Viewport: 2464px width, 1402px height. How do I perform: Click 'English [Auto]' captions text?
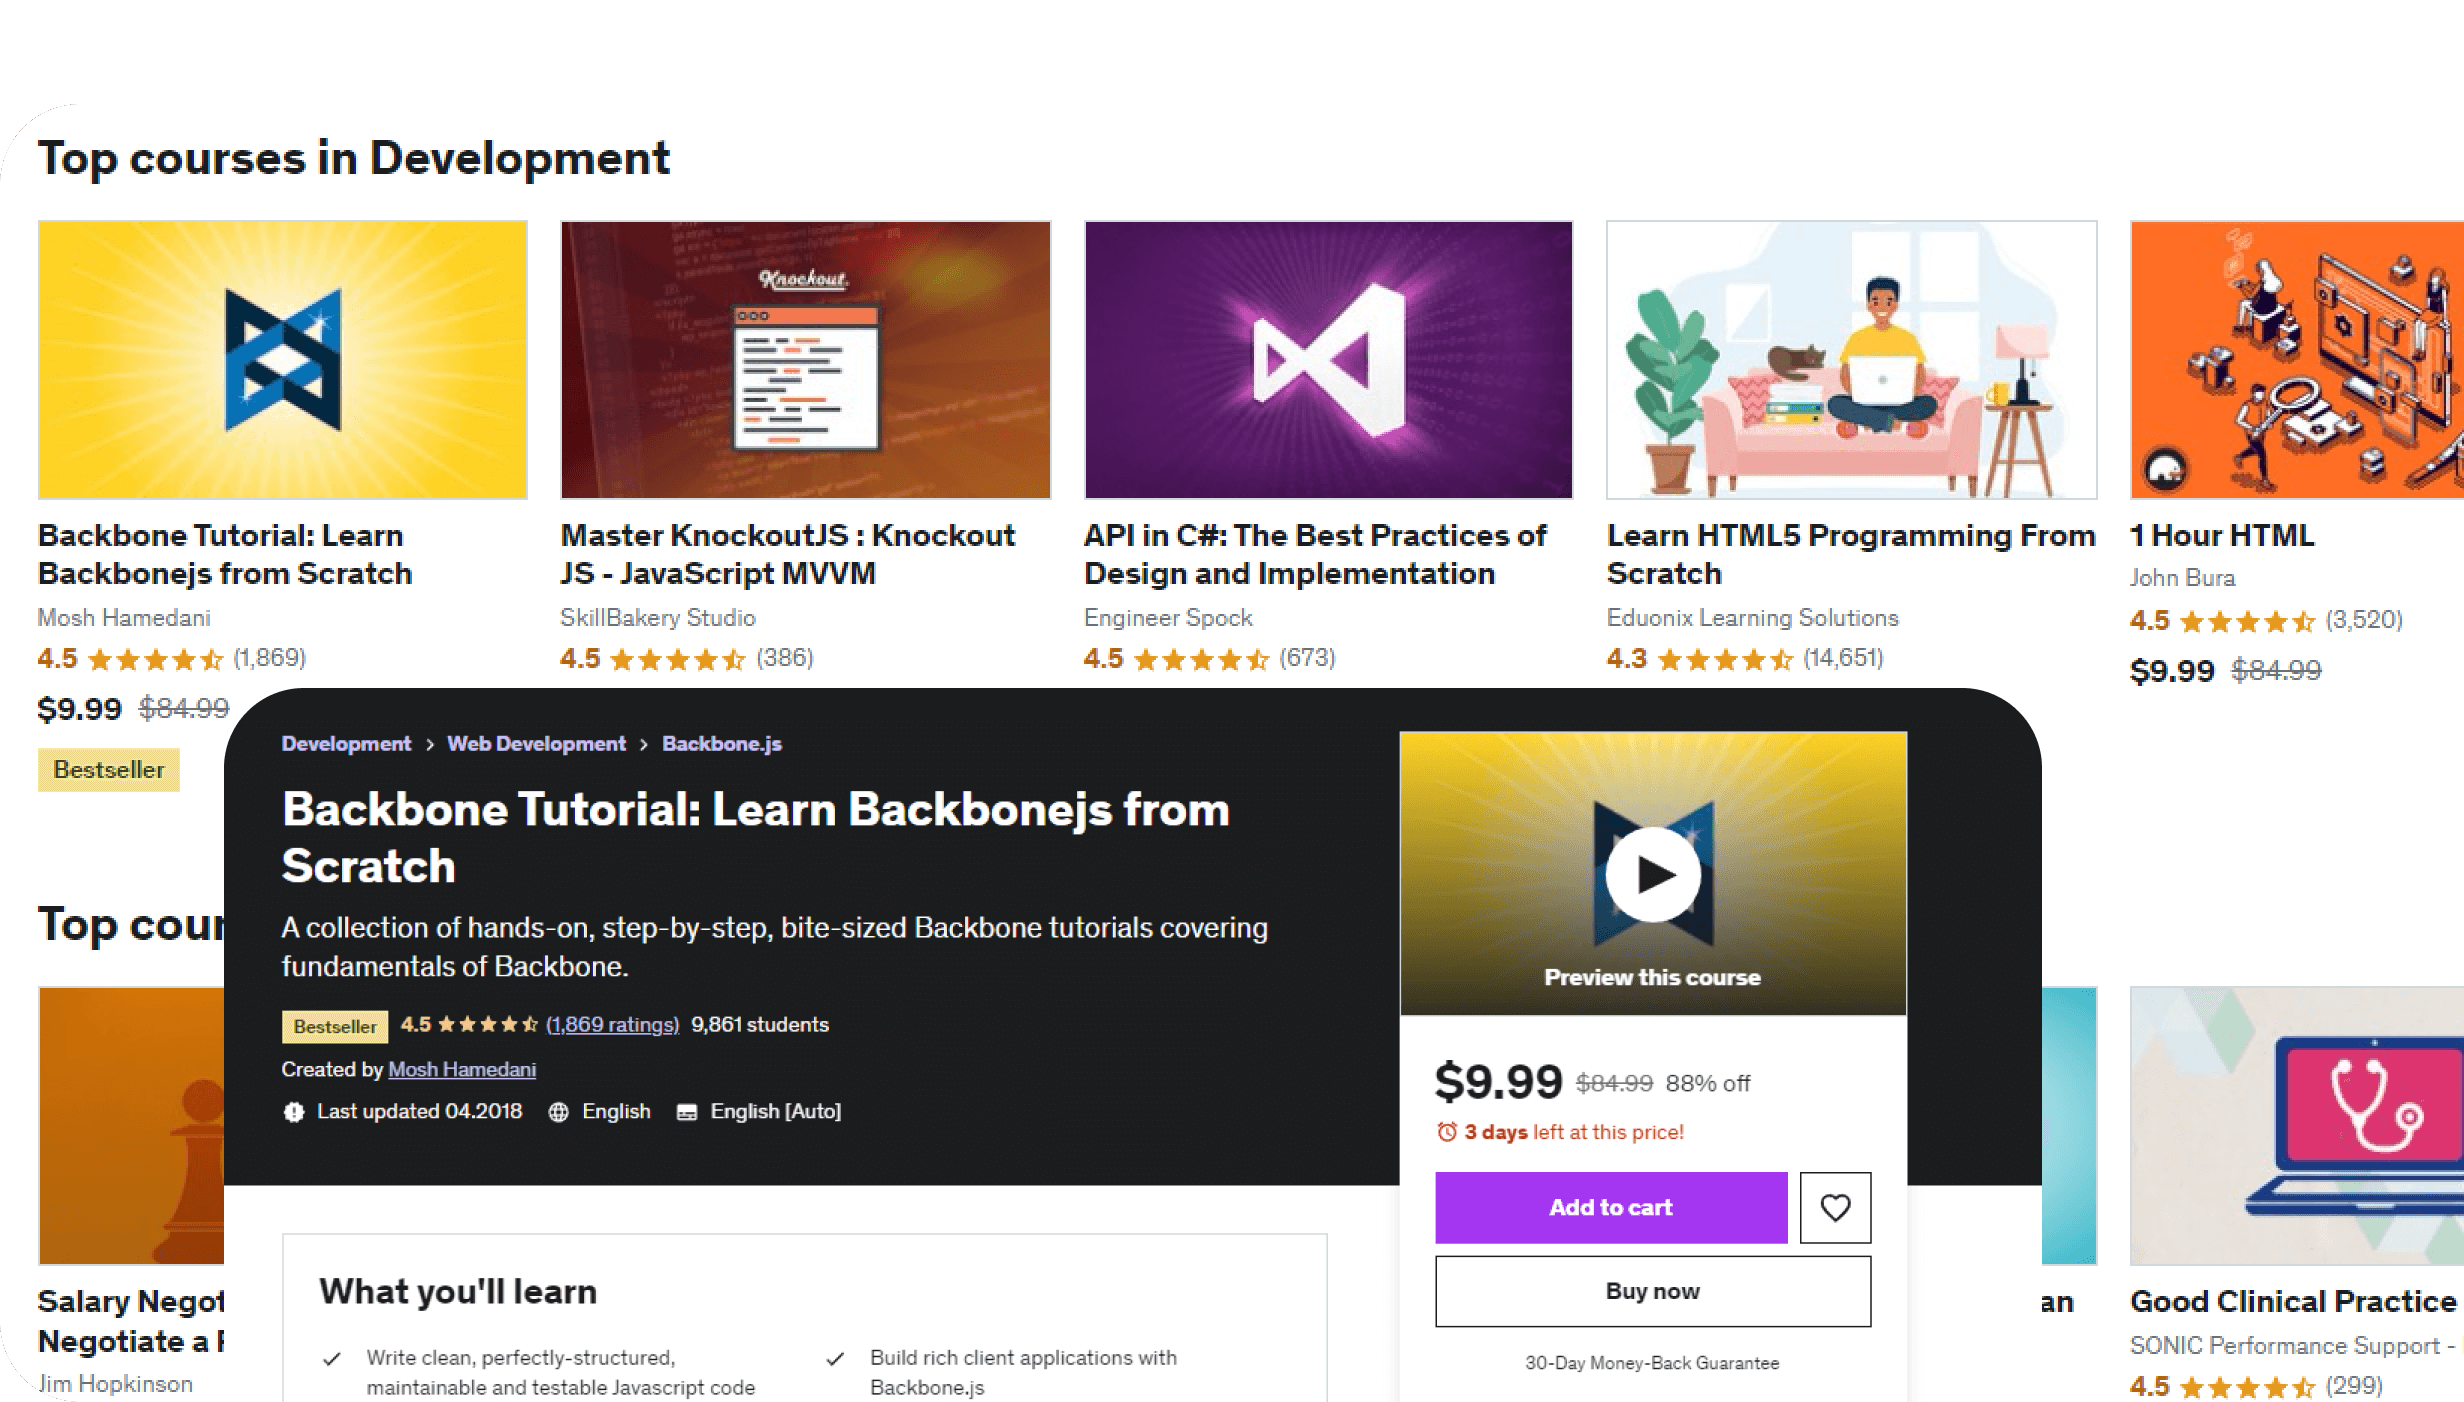click(x=776, y=1112)
